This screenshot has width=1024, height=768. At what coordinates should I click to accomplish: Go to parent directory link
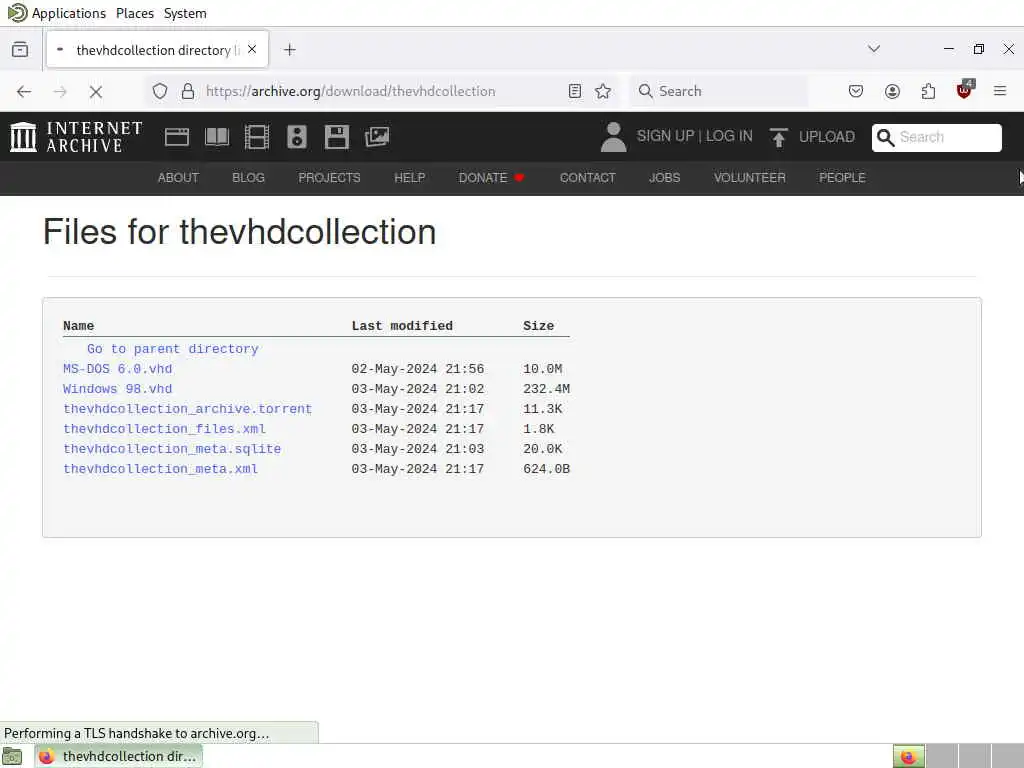[x=172, y=349]
